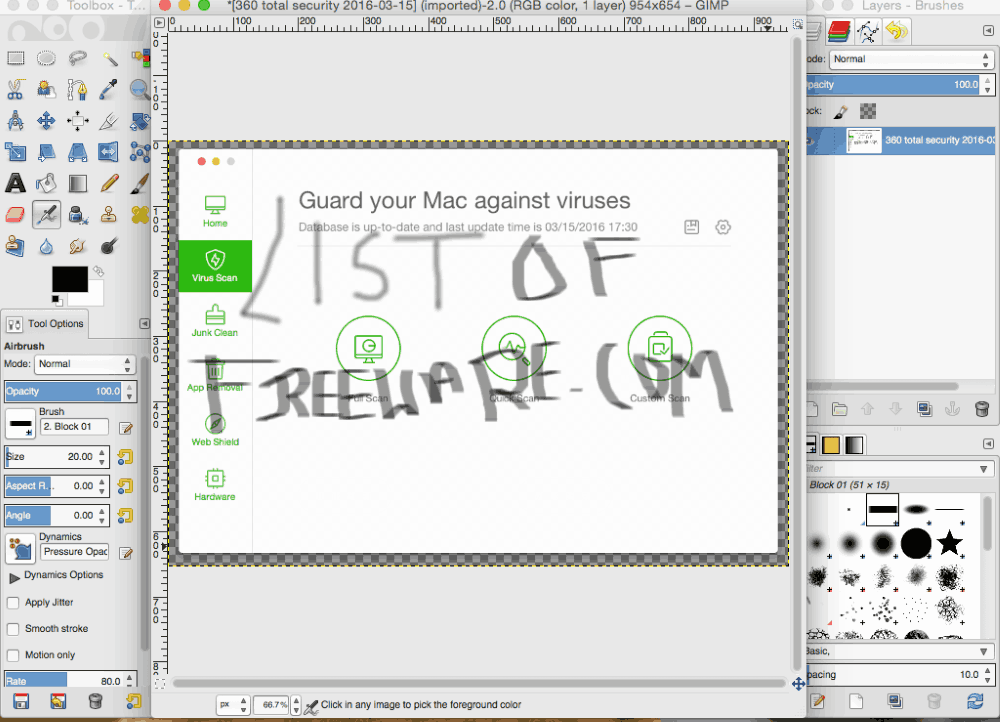Viewport: 1000px width, 722px height.
Task: Select the Perspective tool
Action: click(x=77, y=152)
